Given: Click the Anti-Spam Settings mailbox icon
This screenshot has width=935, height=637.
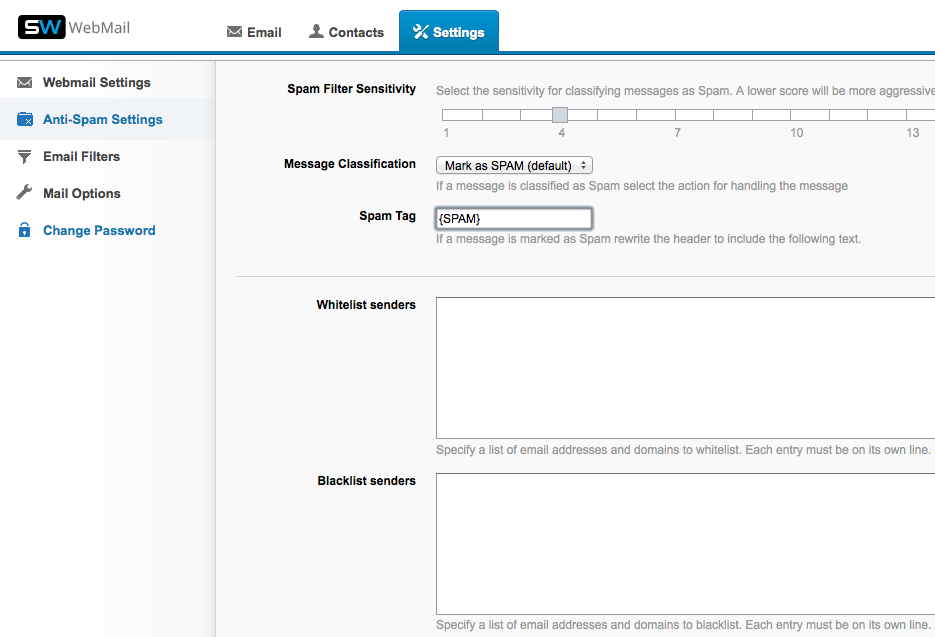Looking at the screenshot, I should [25, 120].
